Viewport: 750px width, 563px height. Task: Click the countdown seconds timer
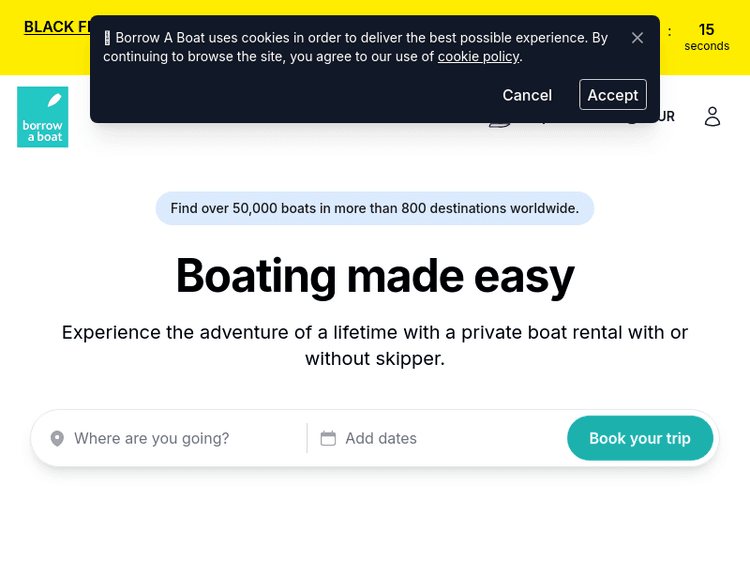pos(706,37)
